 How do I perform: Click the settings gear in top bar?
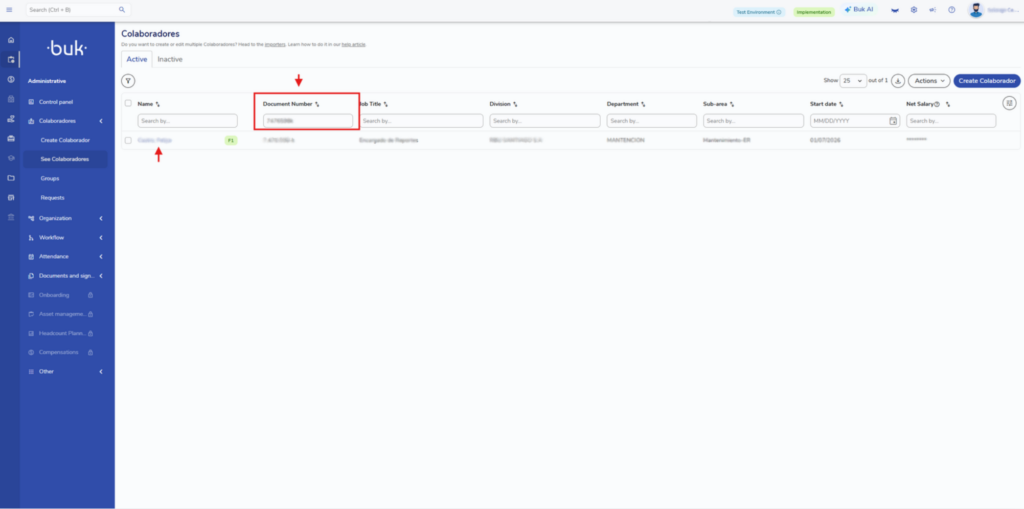pos(914,10)
